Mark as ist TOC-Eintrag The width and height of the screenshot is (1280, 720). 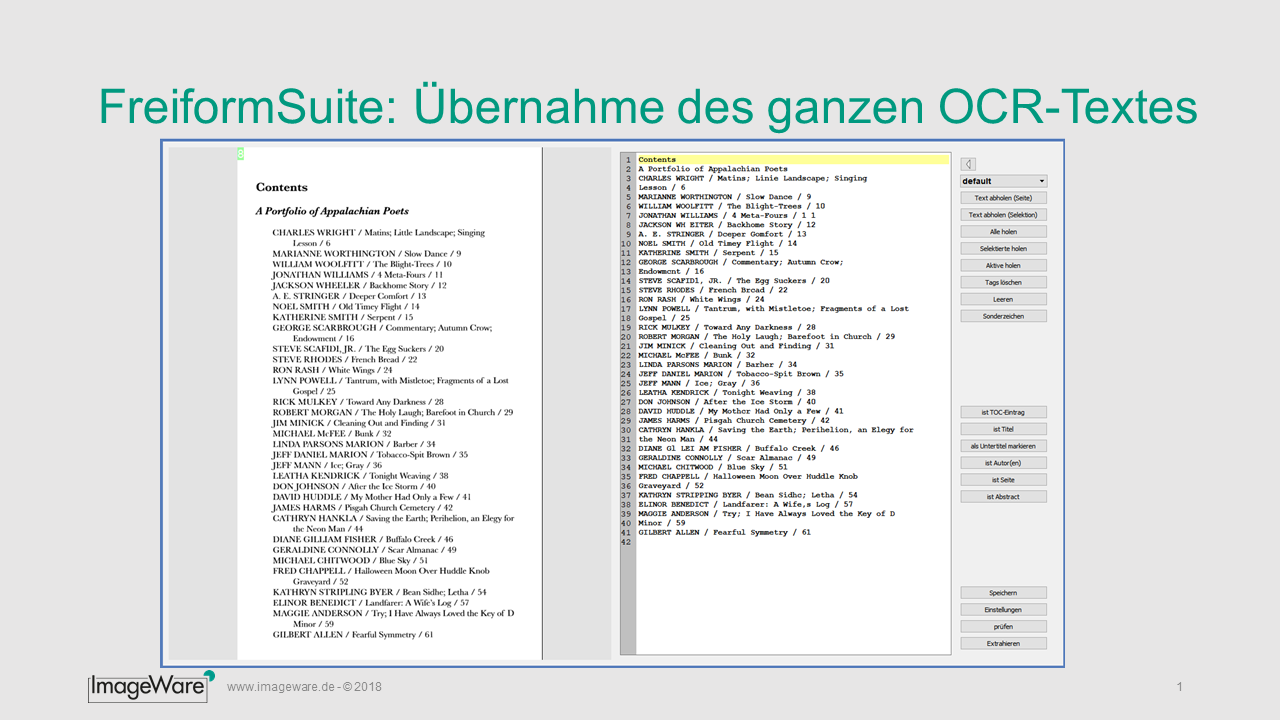click(x=1003, y=412)
